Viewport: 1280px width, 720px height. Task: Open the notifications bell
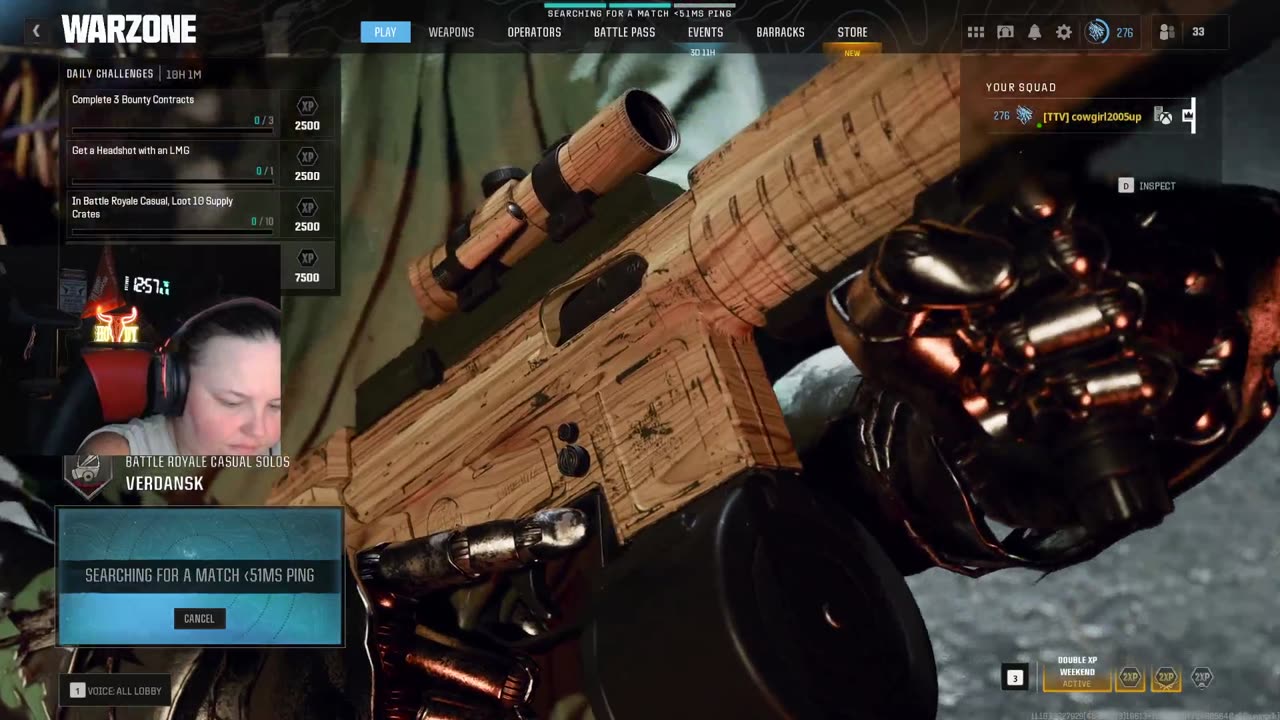[x=1035, y=32]
